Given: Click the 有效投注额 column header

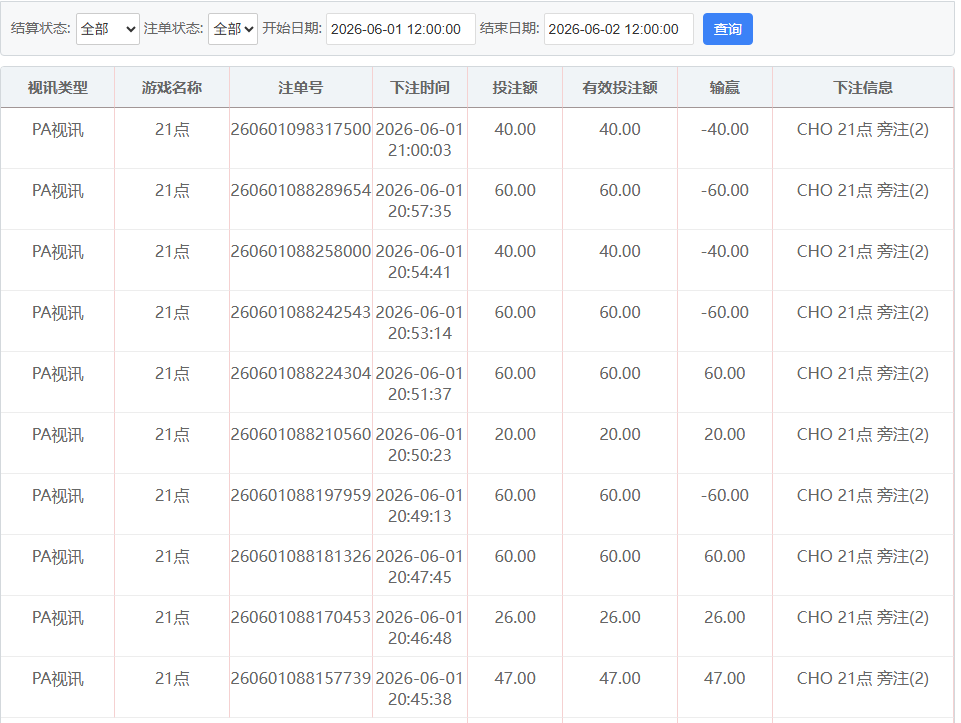Looking at the screenshot, I should tap(620, 88).
